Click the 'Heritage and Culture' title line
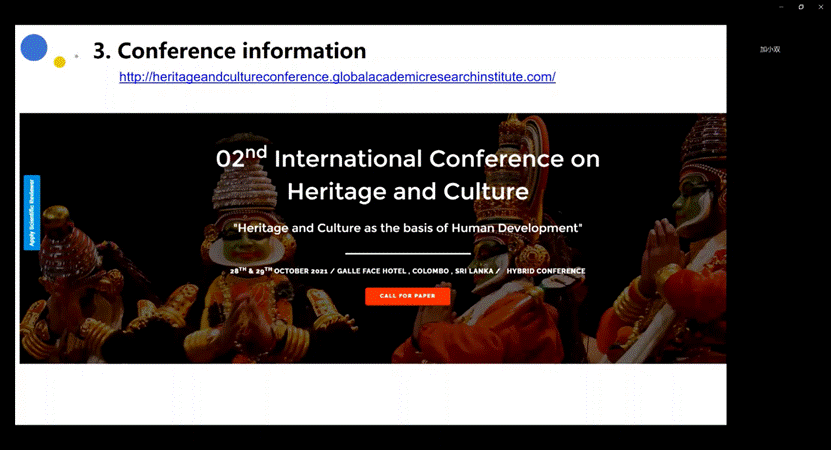 (x=407, y=190)
